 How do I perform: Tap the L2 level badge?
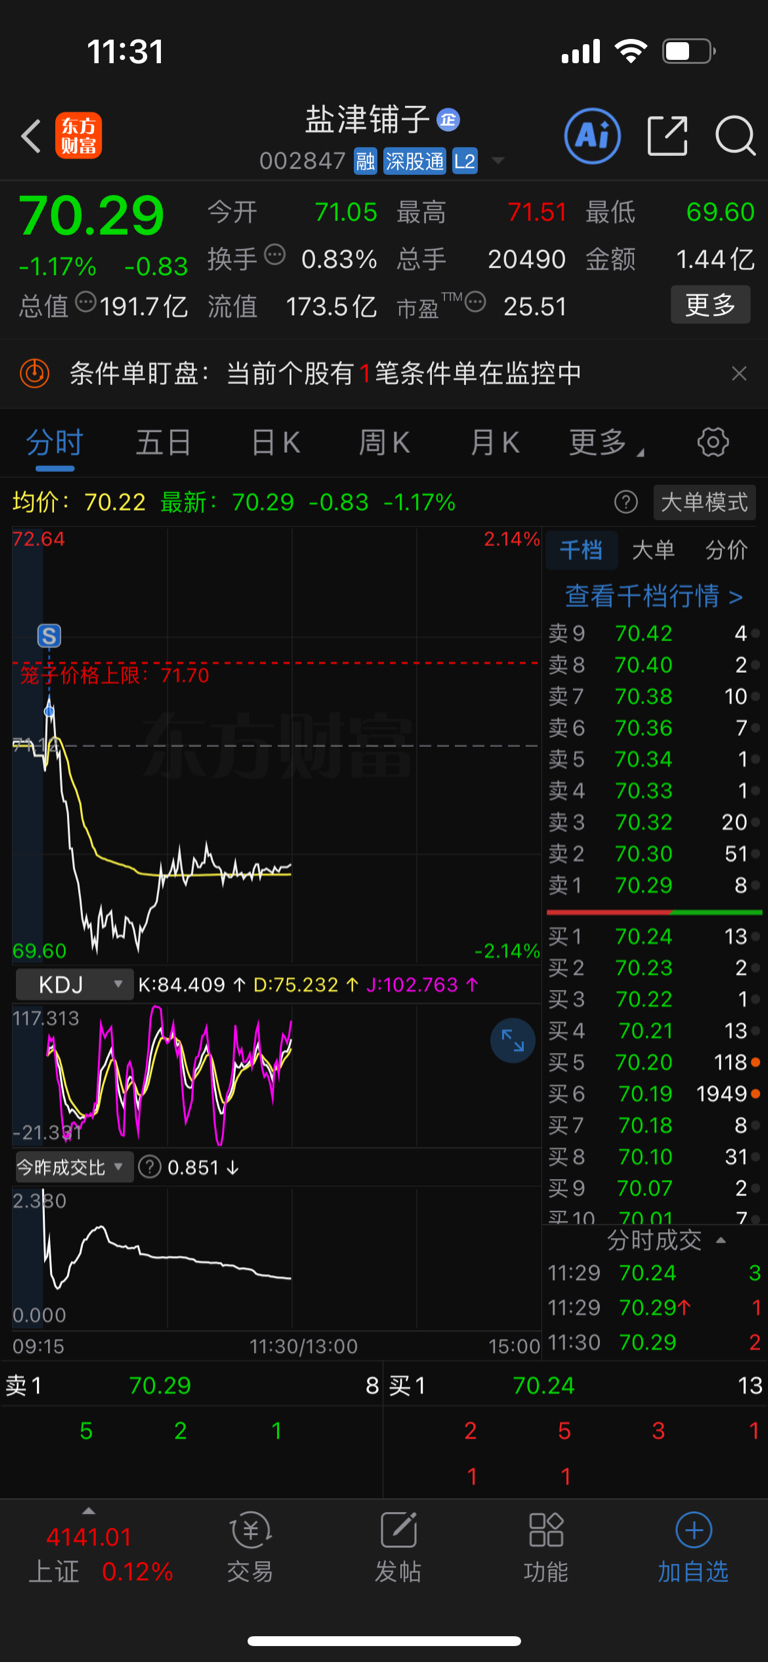(465, 161)
